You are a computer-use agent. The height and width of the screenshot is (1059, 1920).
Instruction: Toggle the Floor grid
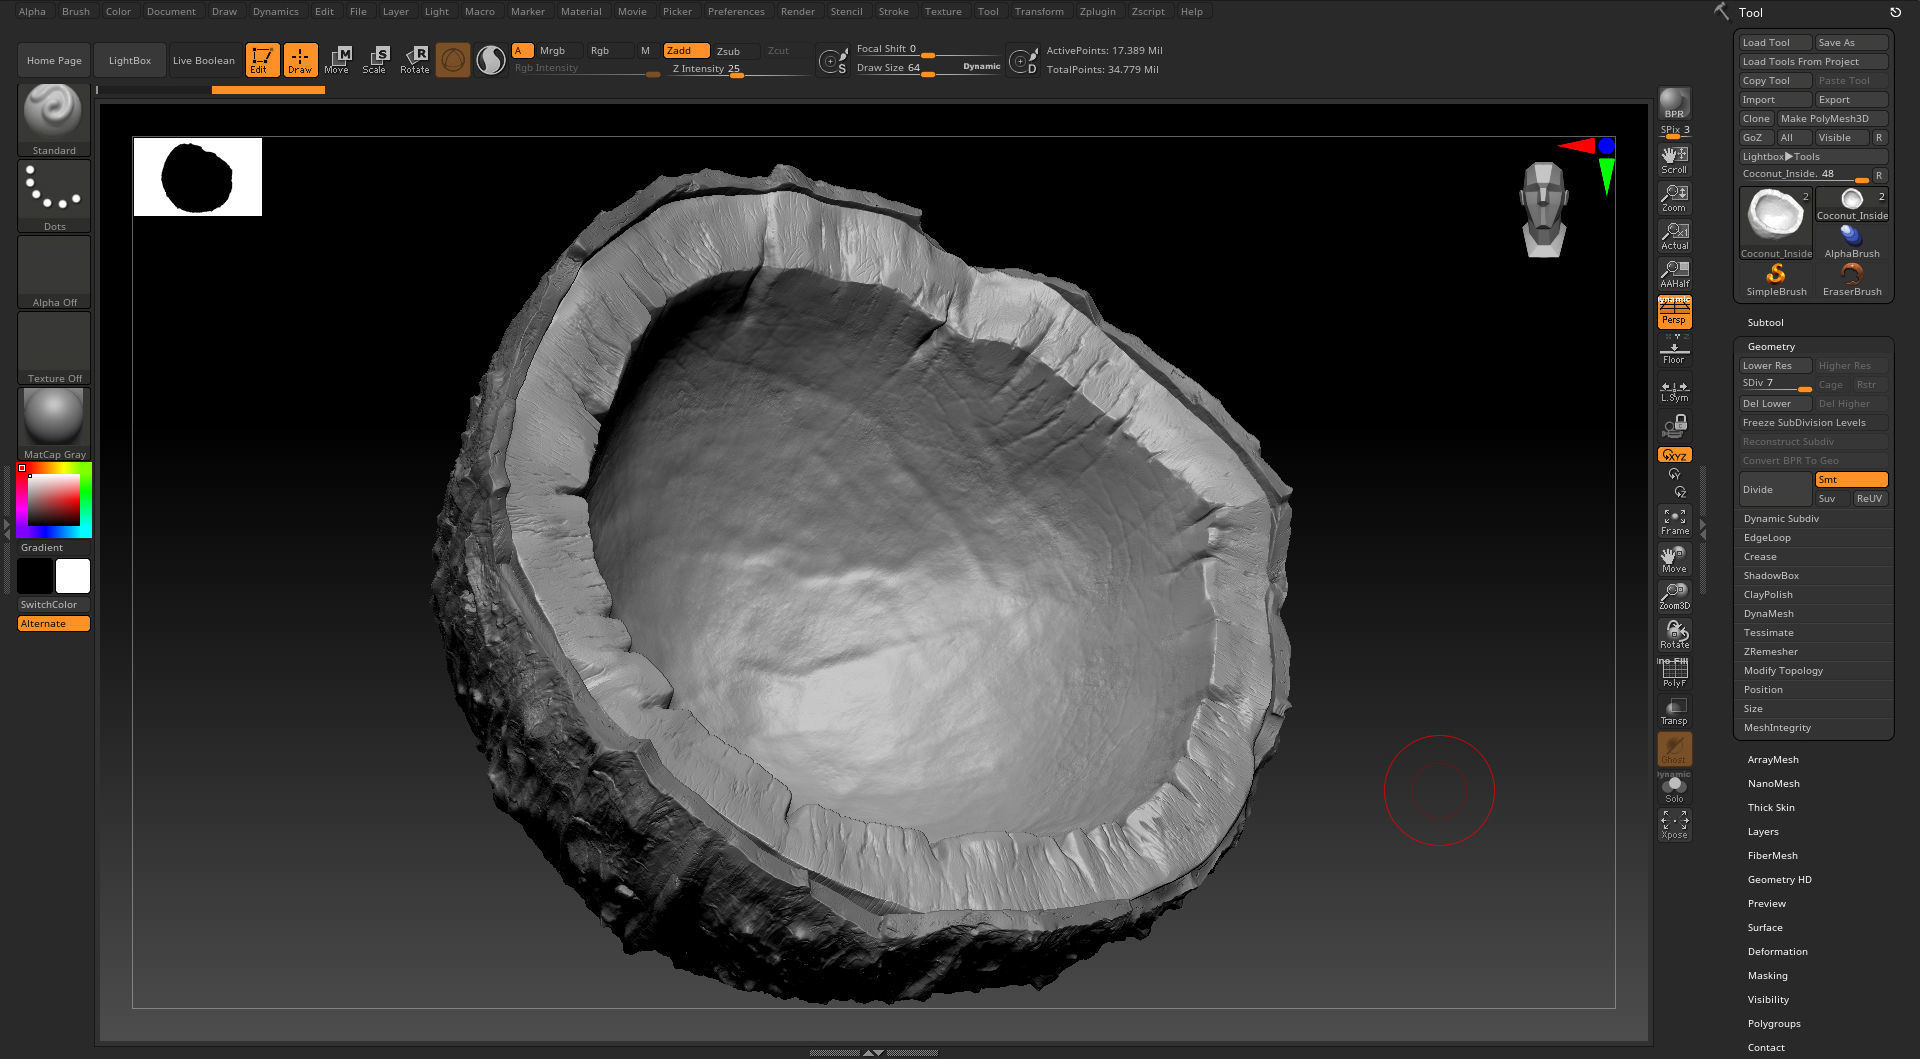1674,350
